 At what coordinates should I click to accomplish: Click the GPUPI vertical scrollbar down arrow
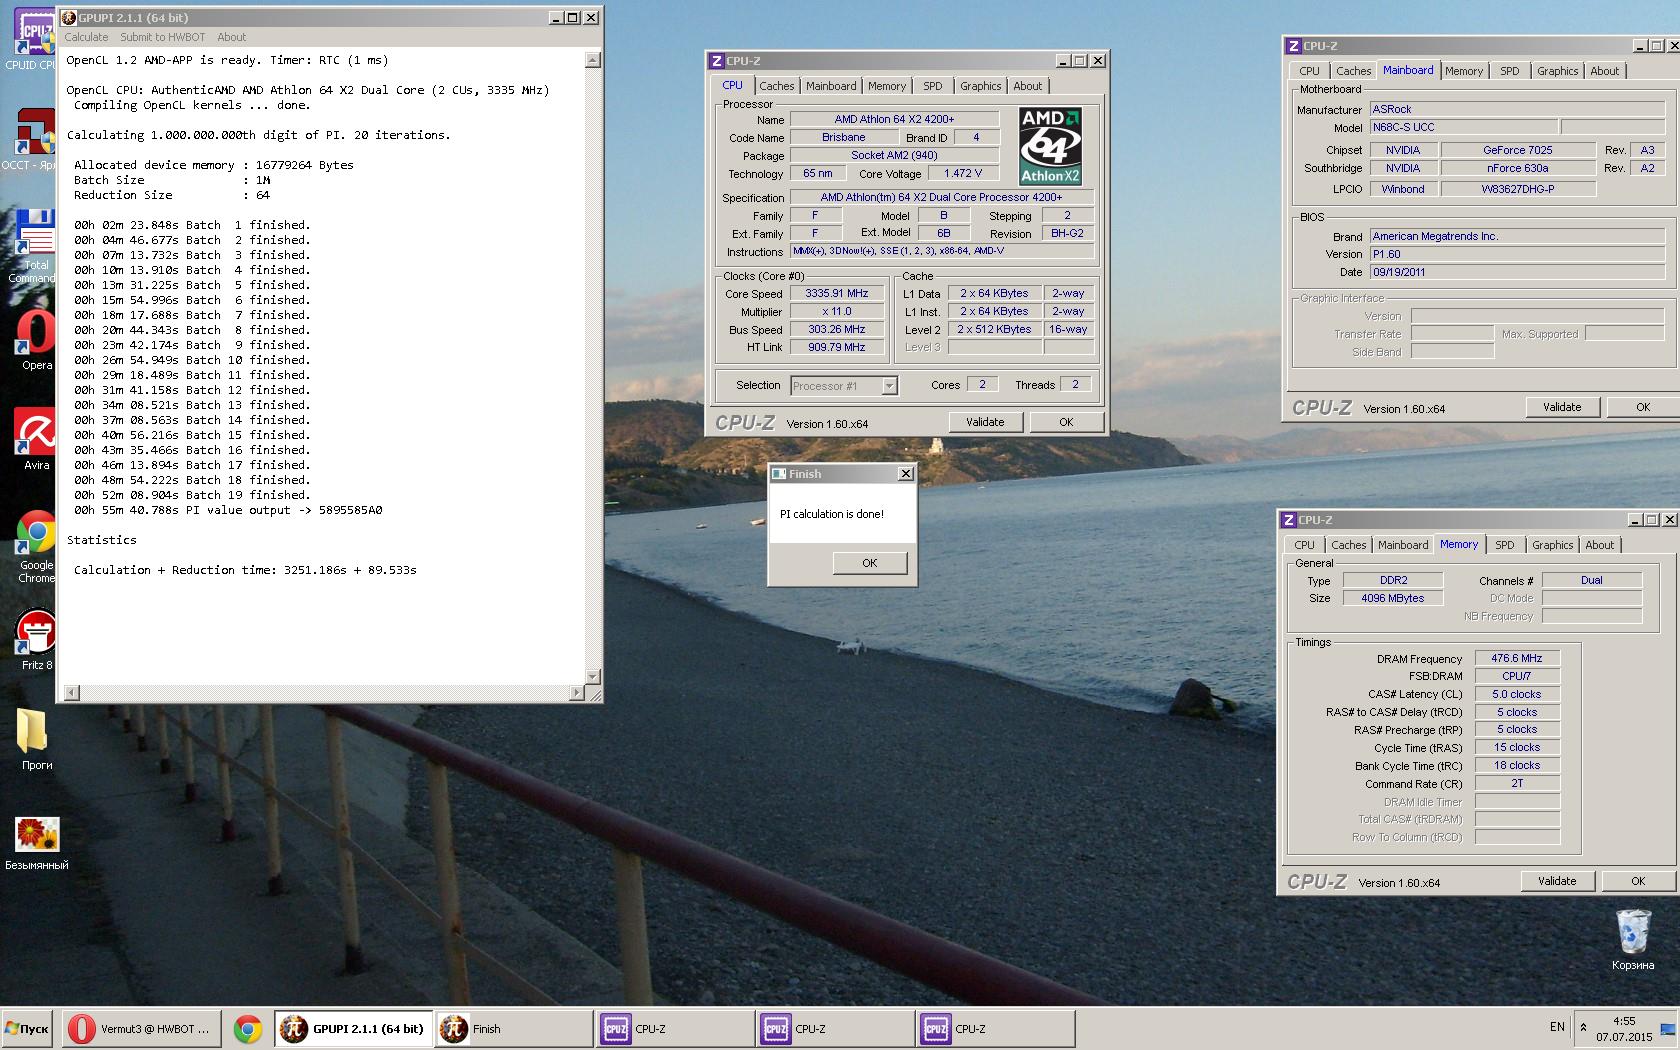592,676
